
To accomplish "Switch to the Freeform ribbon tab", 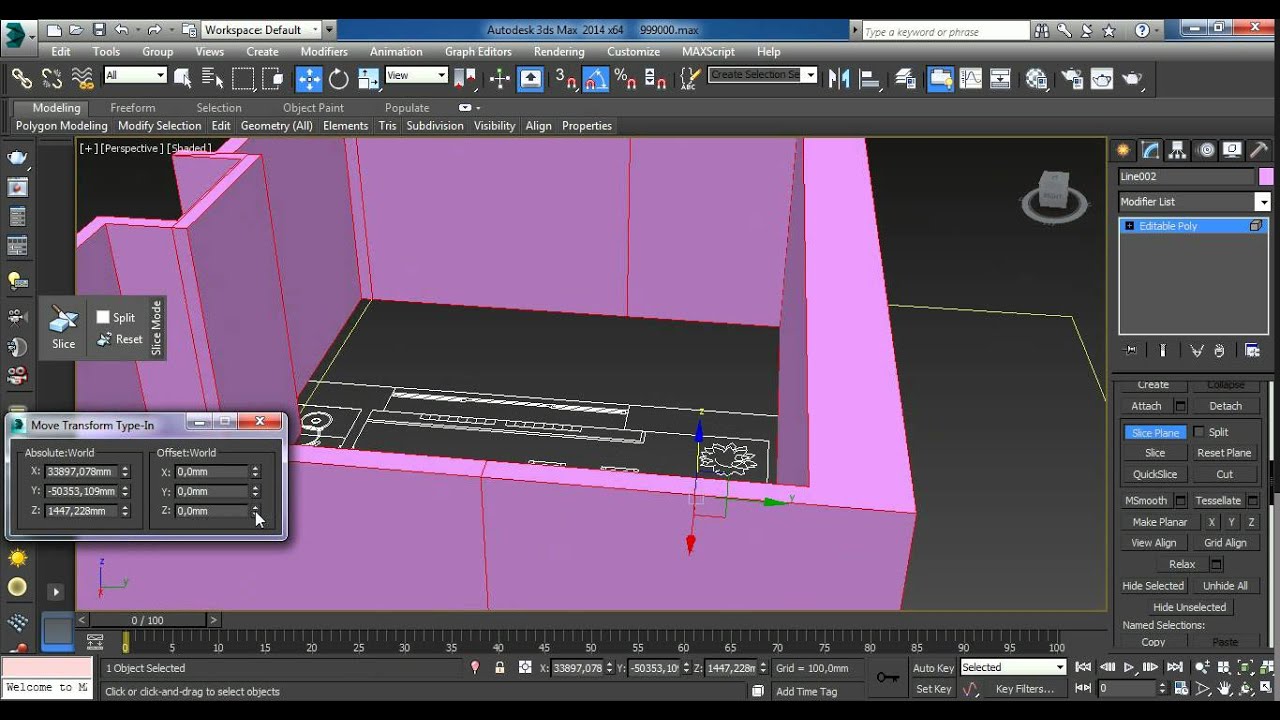I will (x=132, y=108).
